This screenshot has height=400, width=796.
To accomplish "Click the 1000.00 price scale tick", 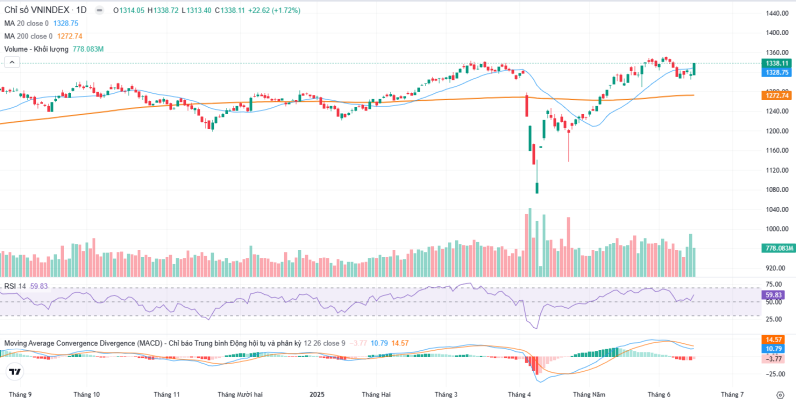I will pyautogui.click(x=777, y=229).
